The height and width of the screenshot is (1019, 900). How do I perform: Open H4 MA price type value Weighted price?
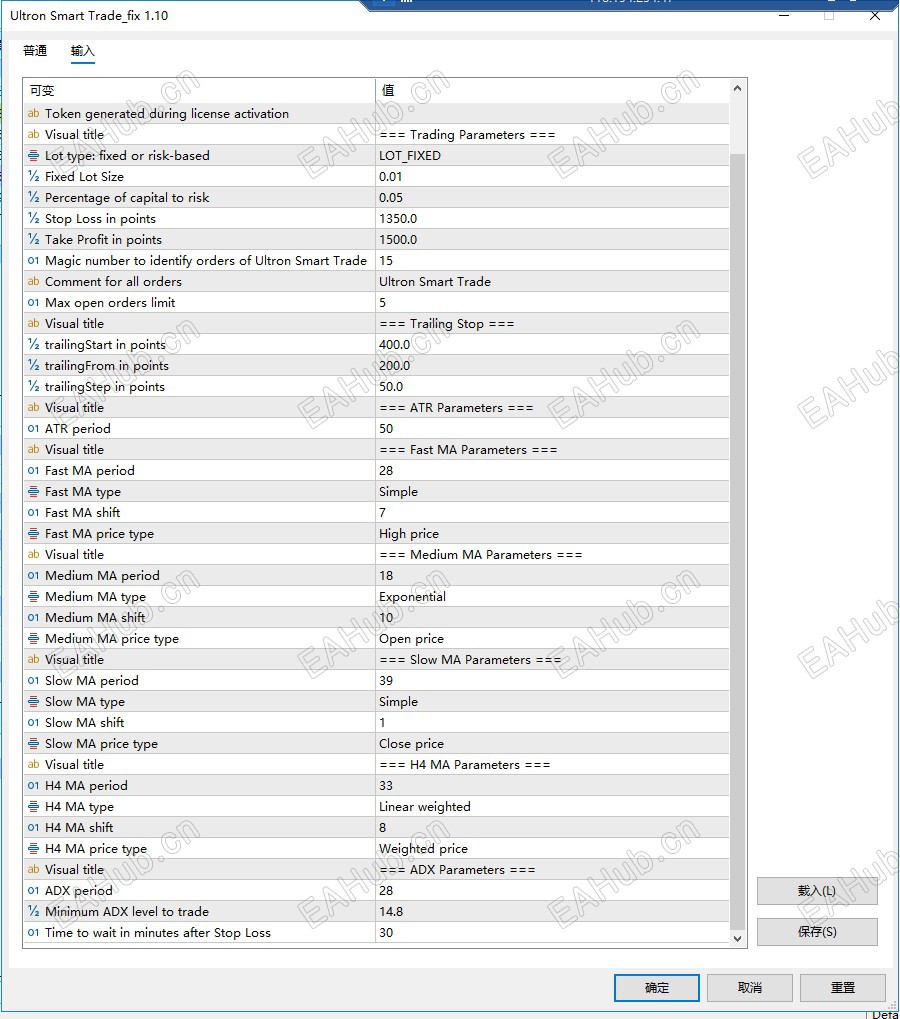[552, 849]
